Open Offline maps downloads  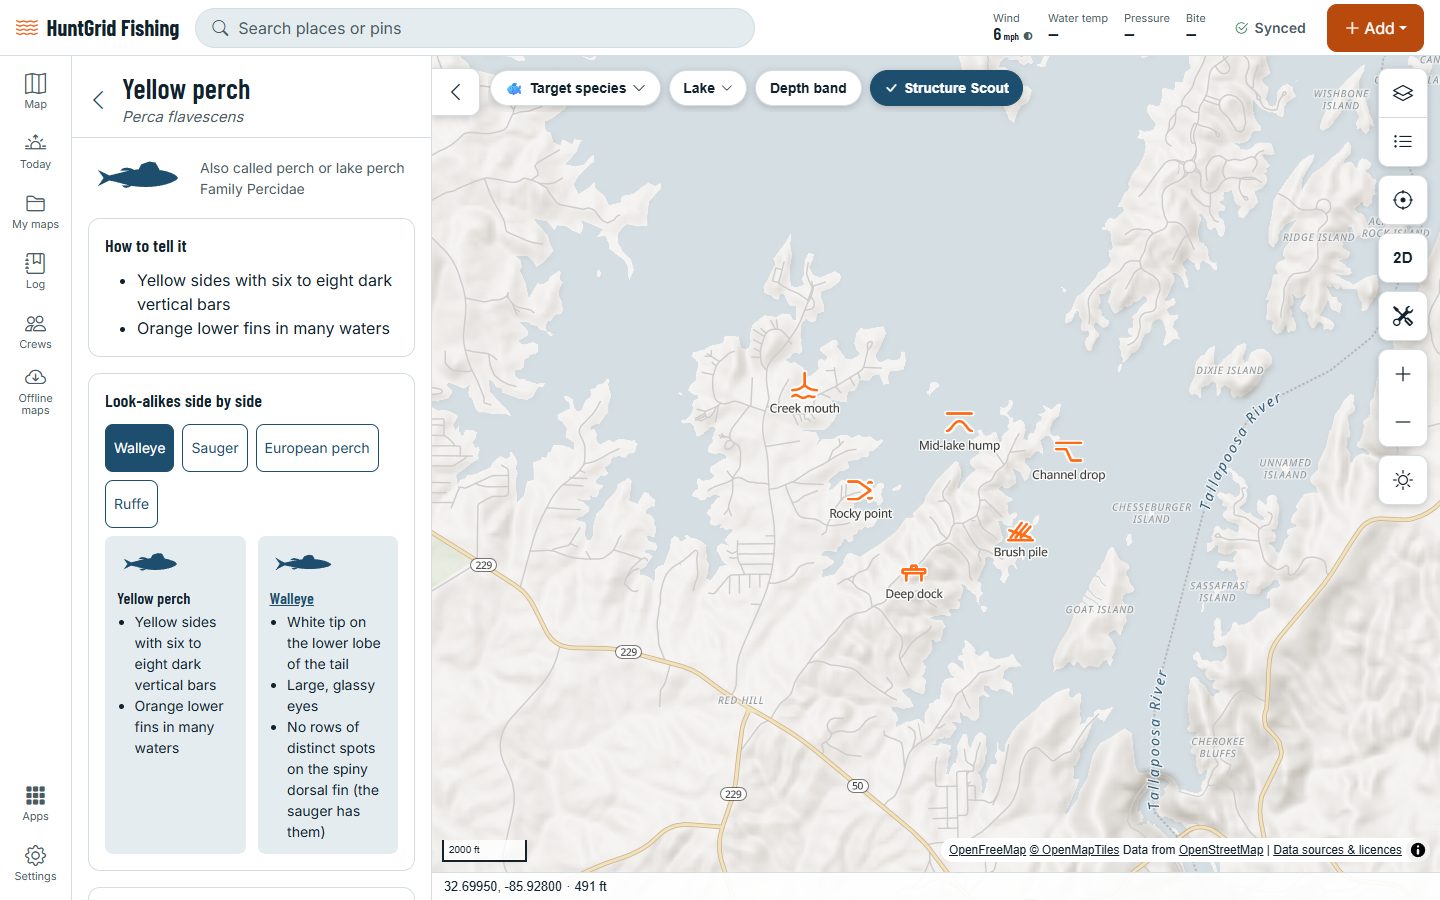35,391
